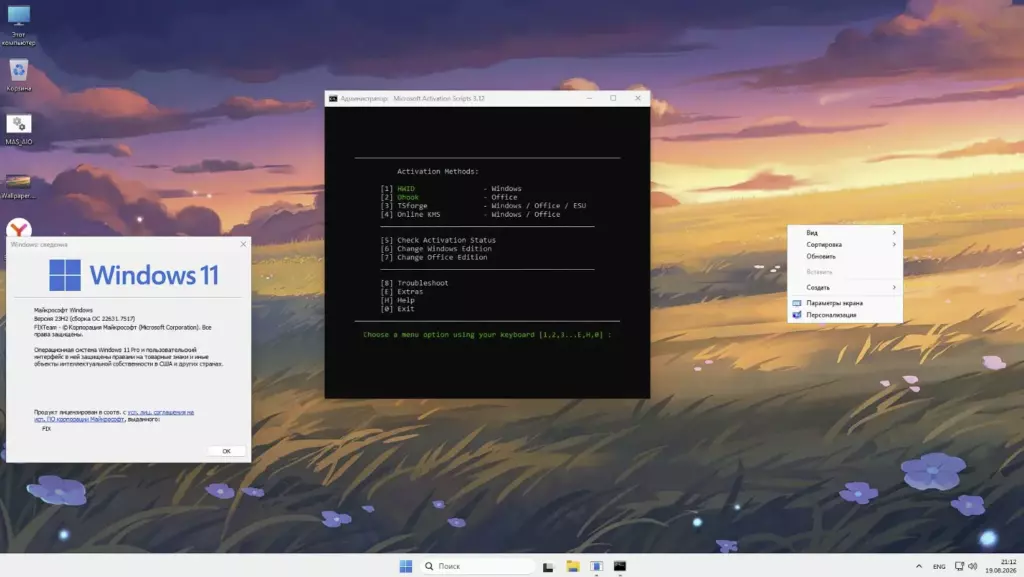Switch to the command prompt taskbar icon
Viewport: 1024px width, 577px height.
pyautogui.click(x=620, y=566)
